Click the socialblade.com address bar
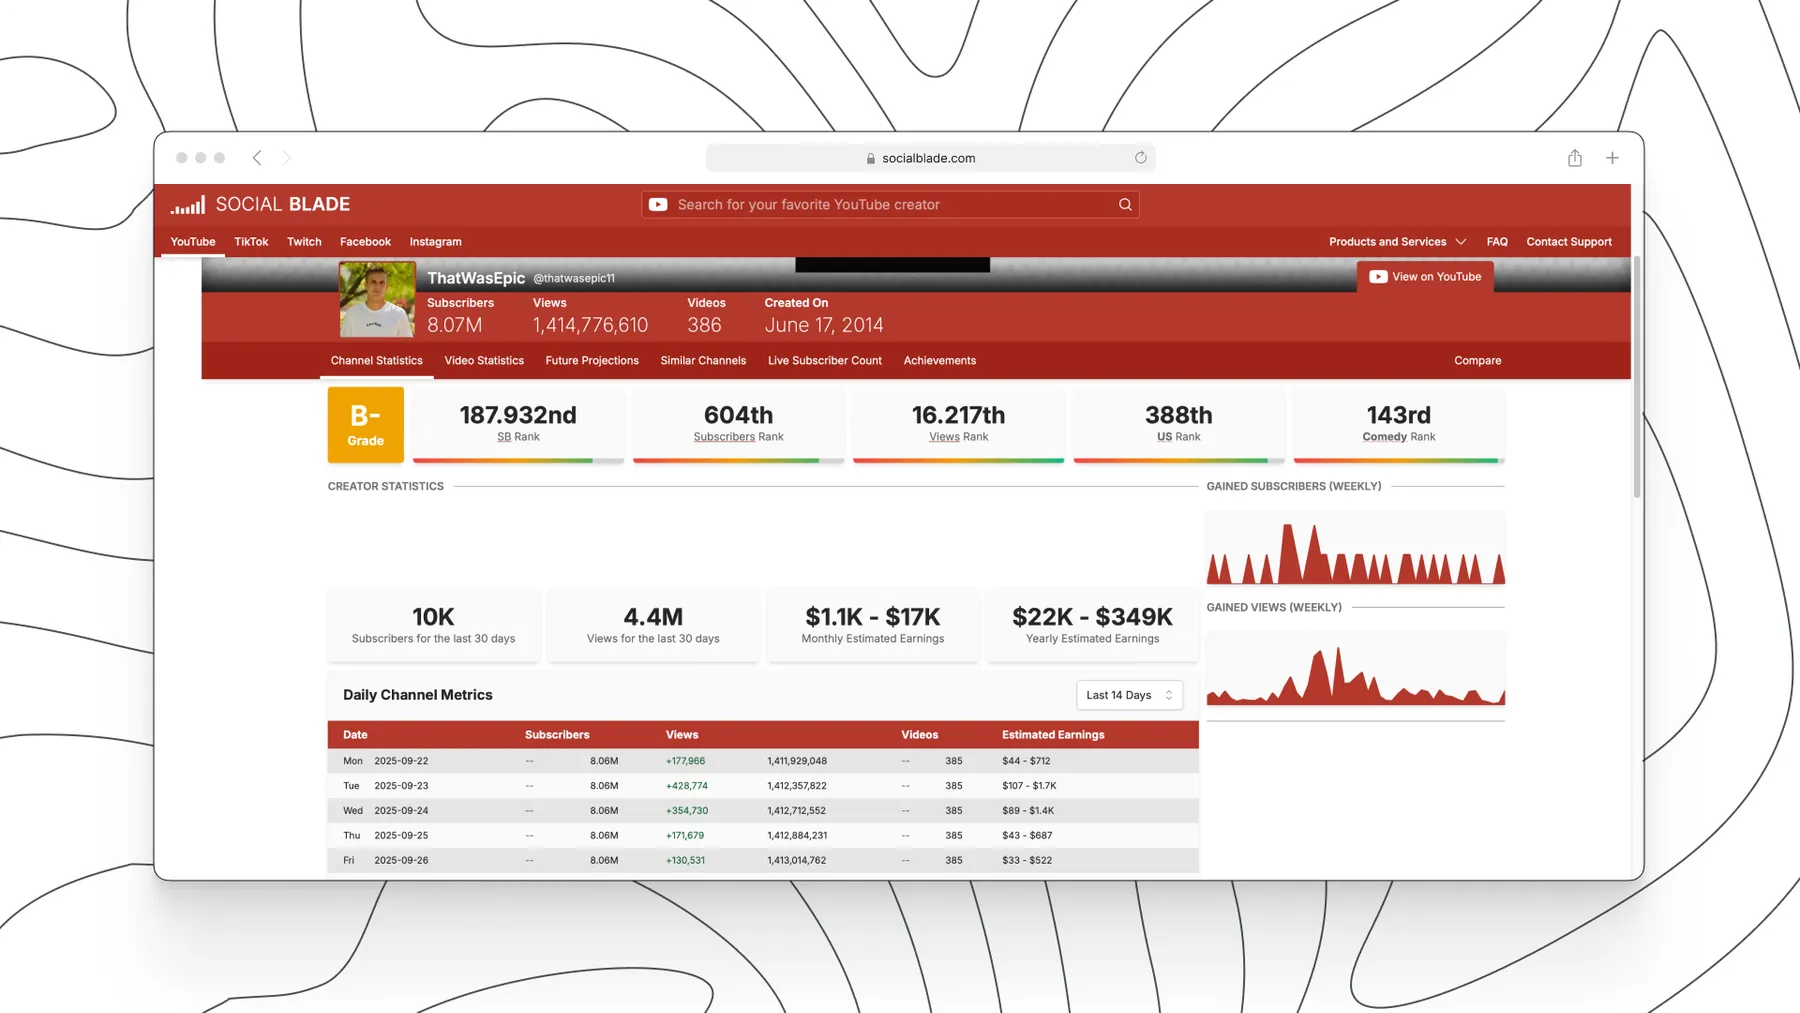The height and width of the screenshot is (1013, 1800). click(x=930, y=158)
